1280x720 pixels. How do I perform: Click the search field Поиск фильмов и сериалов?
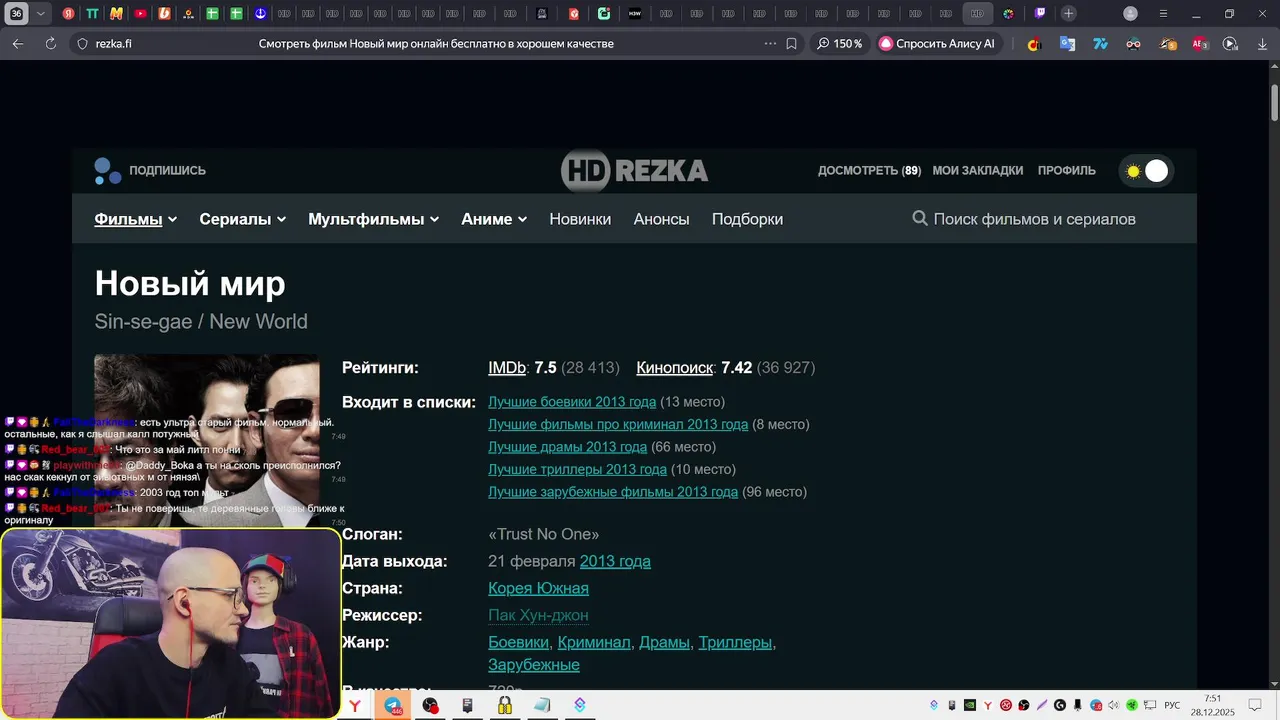click(x=1034, y=219)
